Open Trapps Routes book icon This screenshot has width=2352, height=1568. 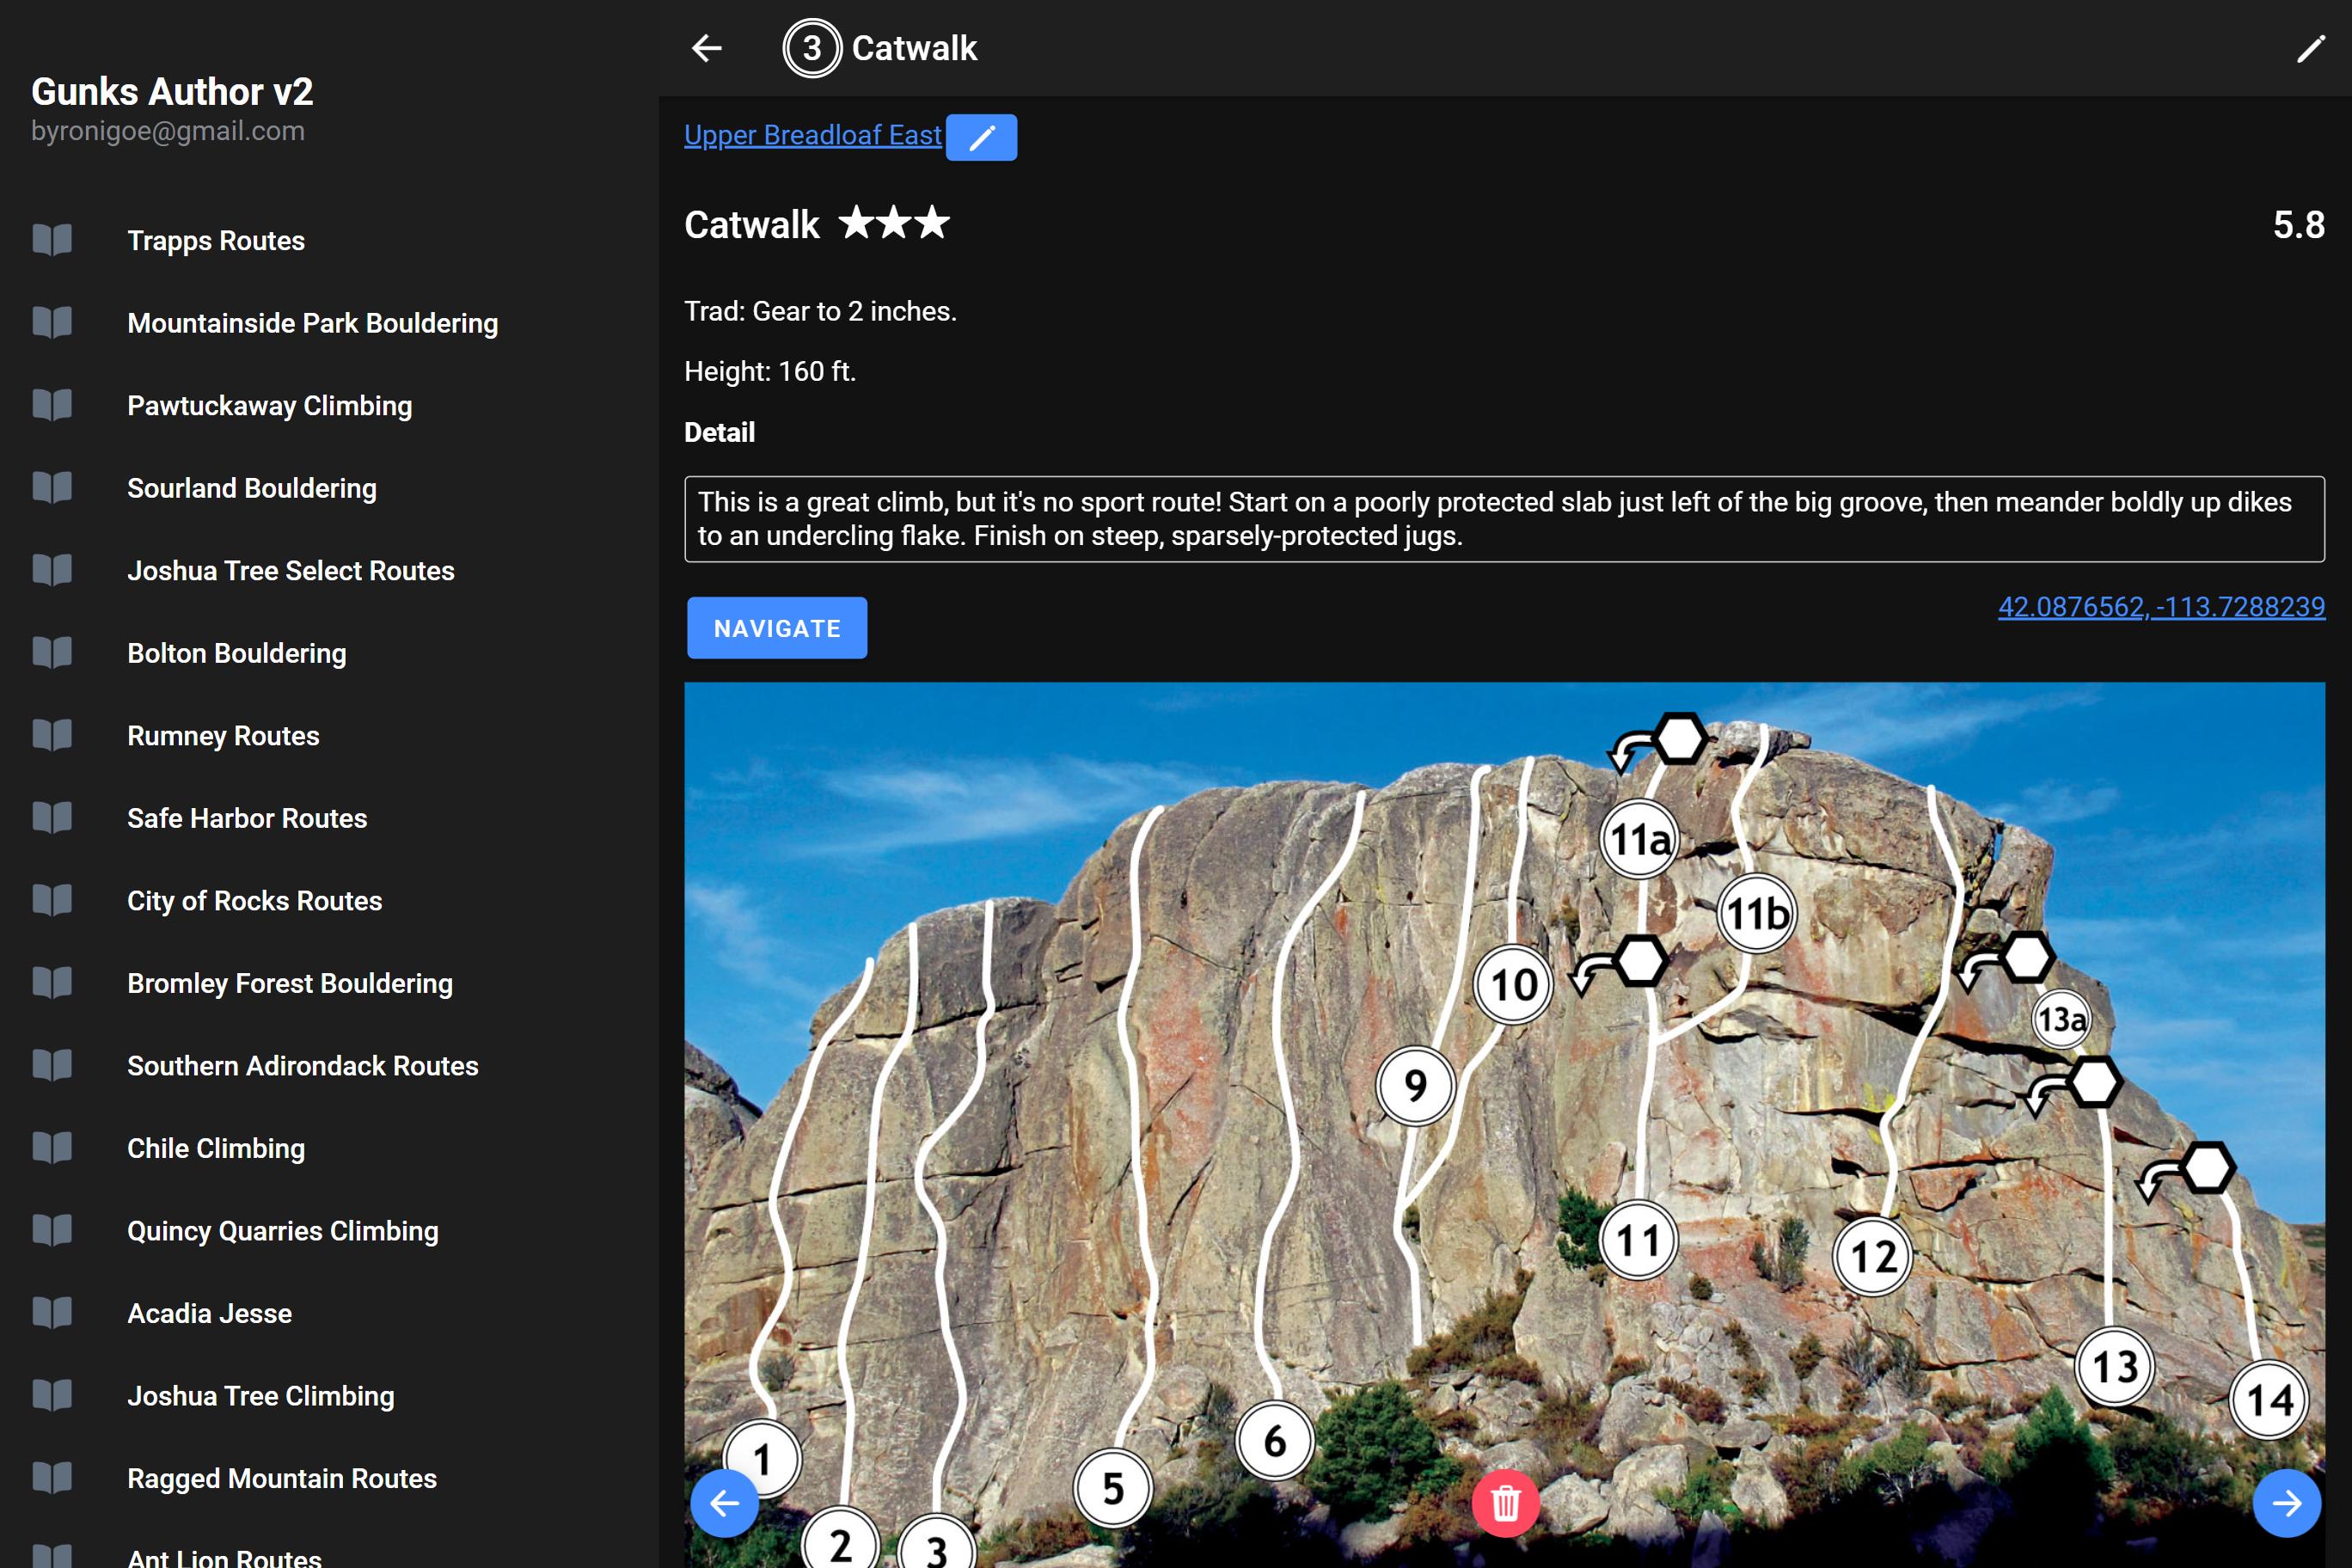[x=52, y=240]
